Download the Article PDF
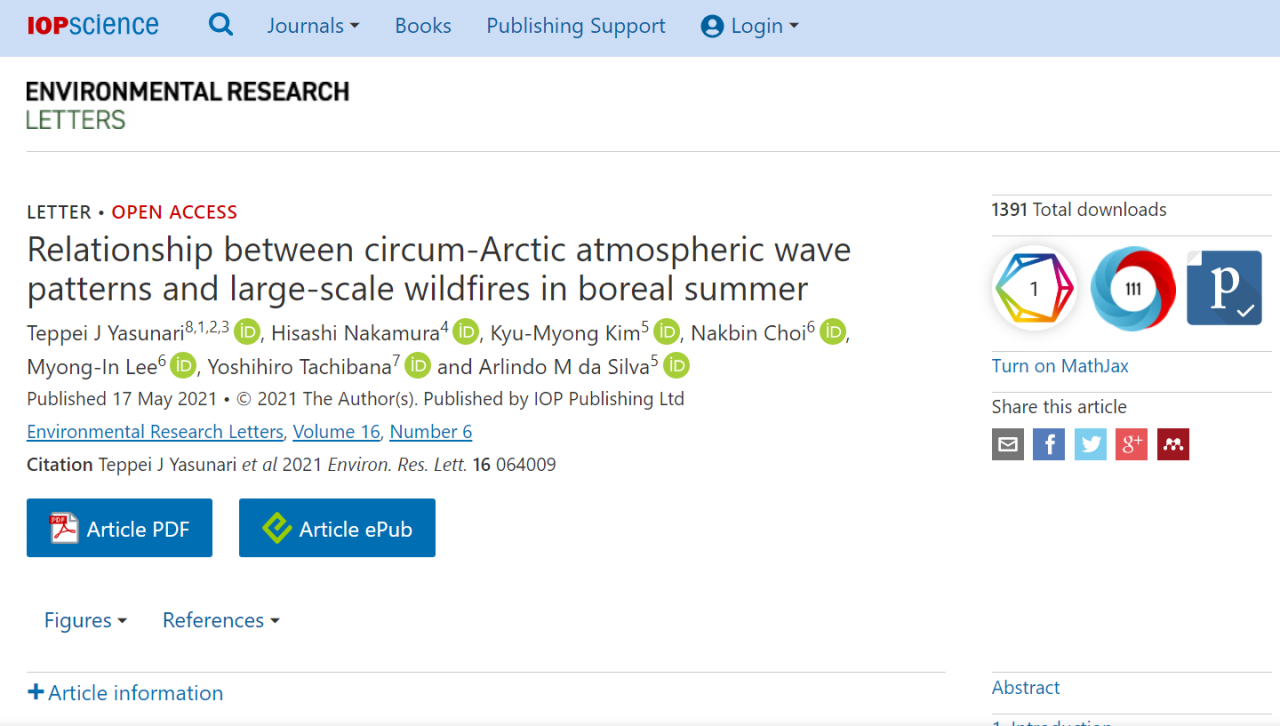The height and width of the screenshot is (726, 1280). 119,528
